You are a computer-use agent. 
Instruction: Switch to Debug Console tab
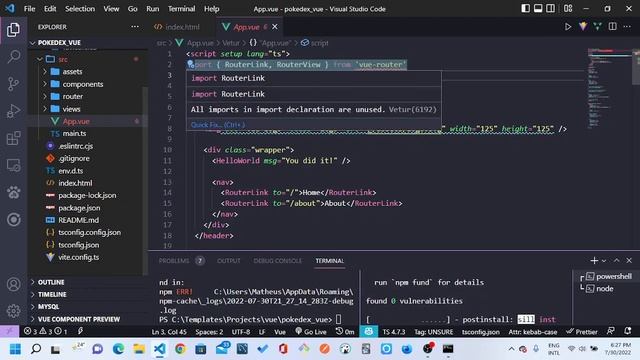[278, 260]
